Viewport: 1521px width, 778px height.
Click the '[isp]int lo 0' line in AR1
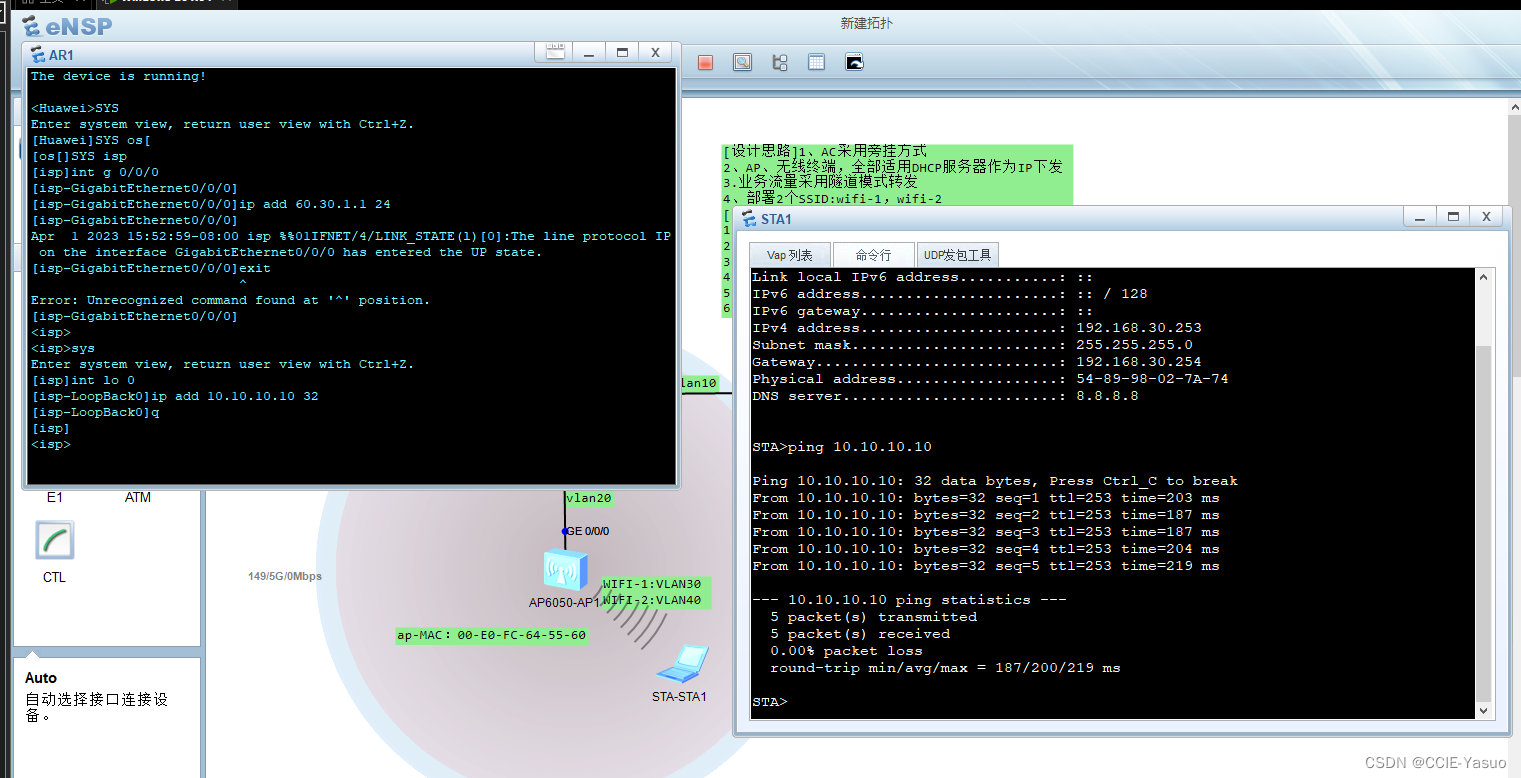[x=83, y=380]
